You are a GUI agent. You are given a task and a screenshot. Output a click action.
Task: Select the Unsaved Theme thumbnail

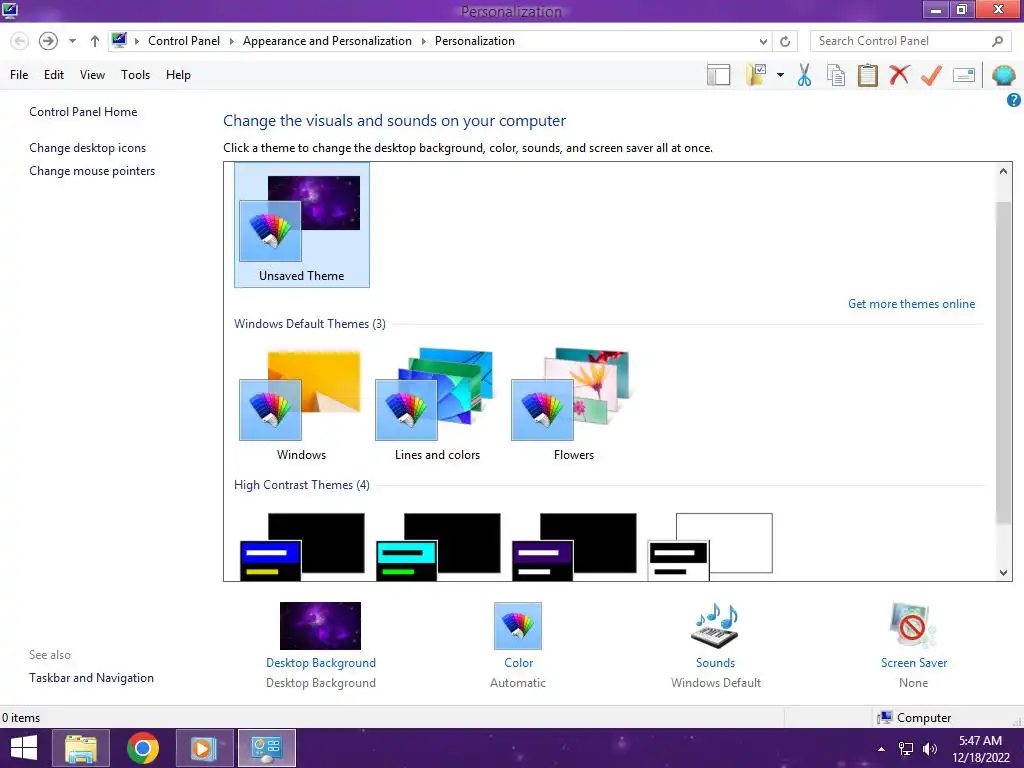[x=302, y=225]
